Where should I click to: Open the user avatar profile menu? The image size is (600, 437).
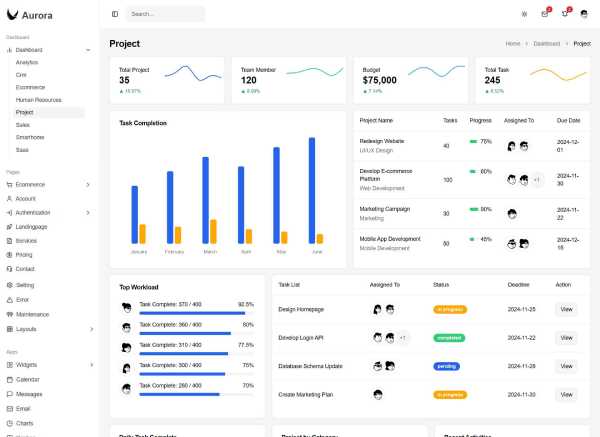[x=585, y=14]
